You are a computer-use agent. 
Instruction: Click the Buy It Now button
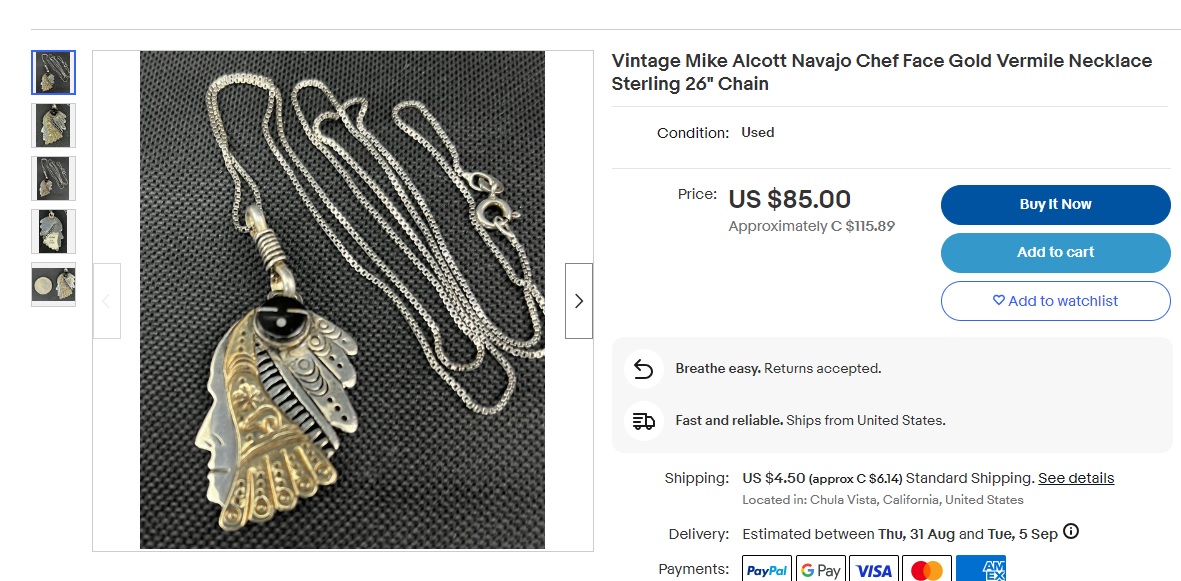pos(1055,204)
